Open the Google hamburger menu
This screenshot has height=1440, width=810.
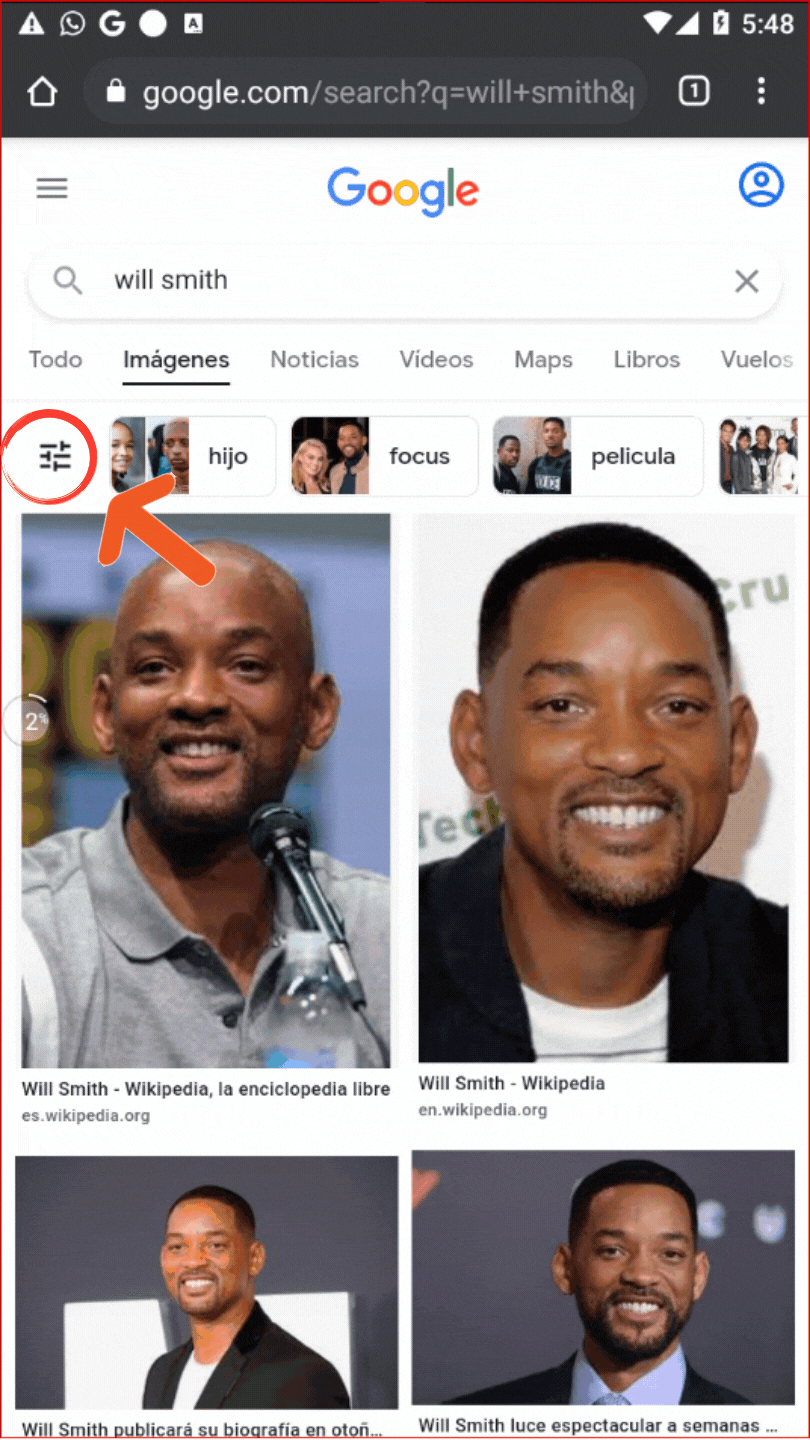pos(52,188)
